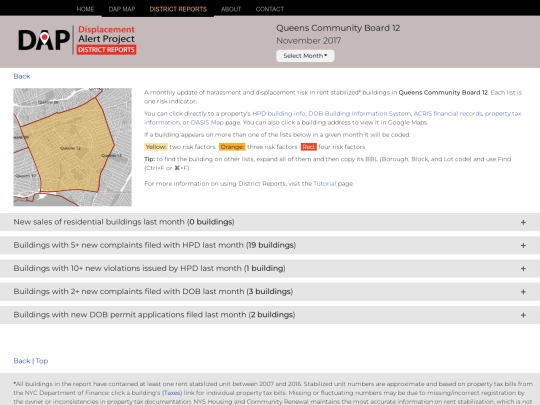This screenshot has height=405, width=540.
Task: Select DISTRICT REPORTS in nav bar
Action: pos(178,9)
